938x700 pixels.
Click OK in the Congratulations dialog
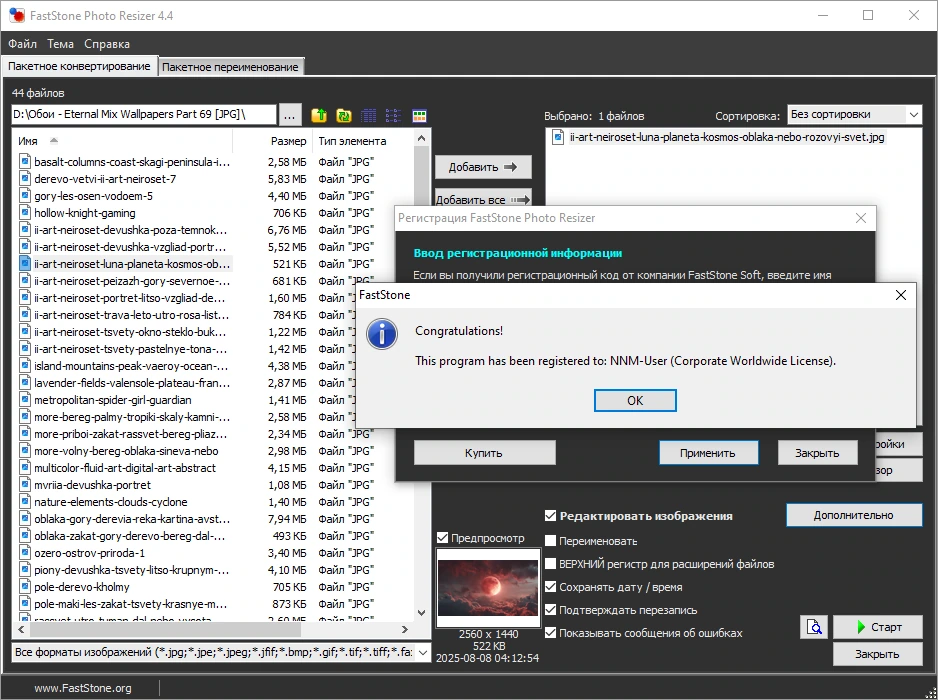(635, 400)
